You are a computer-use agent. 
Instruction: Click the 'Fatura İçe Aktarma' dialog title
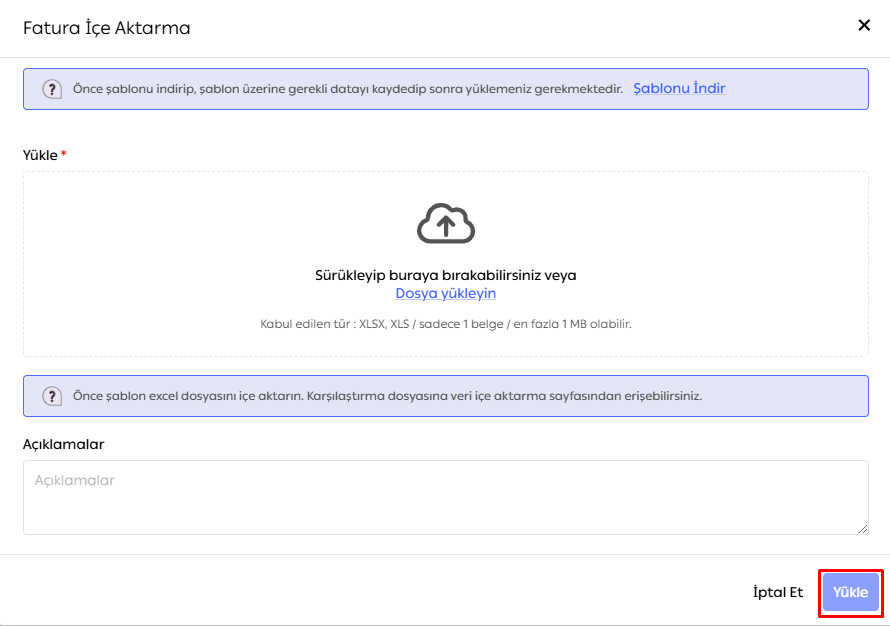click(107, 28)
